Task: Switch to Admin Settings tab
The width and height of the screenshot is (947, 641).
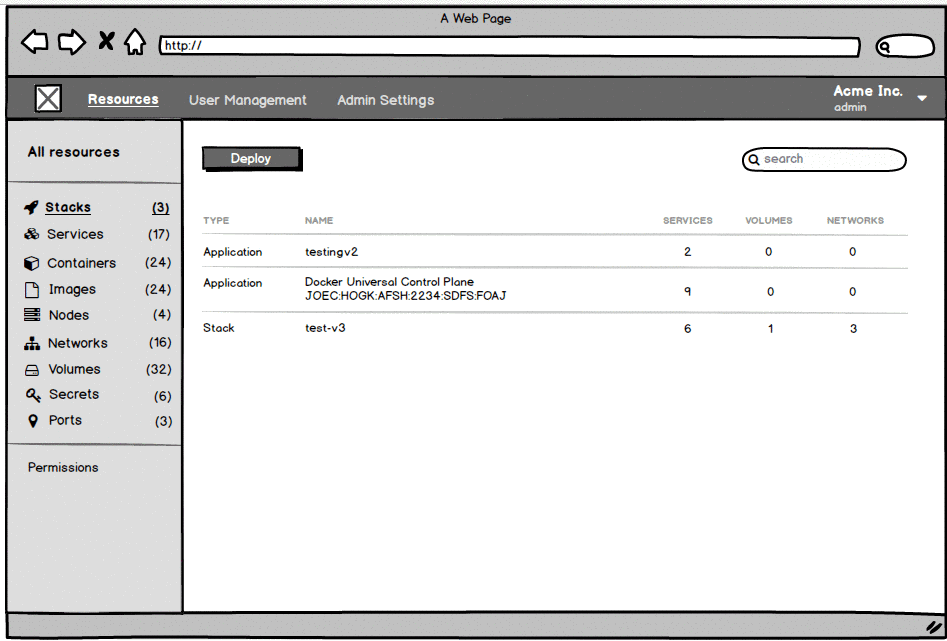Action: point(385,100)
